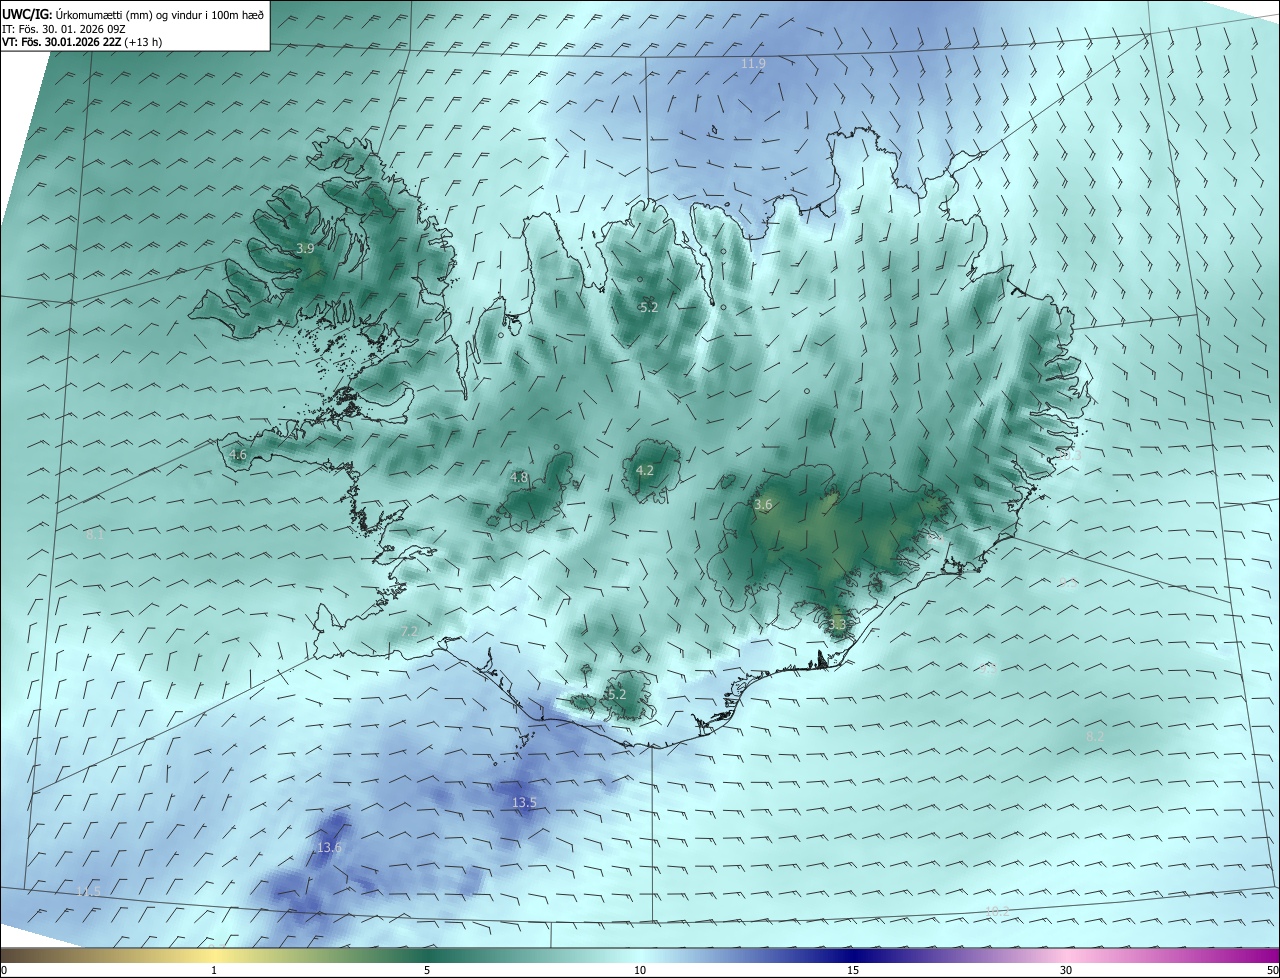The width and height of the screenshot is (1280, 978).
Task: Click the 10.3 value off the east coast
Action: coord(1071,454)
